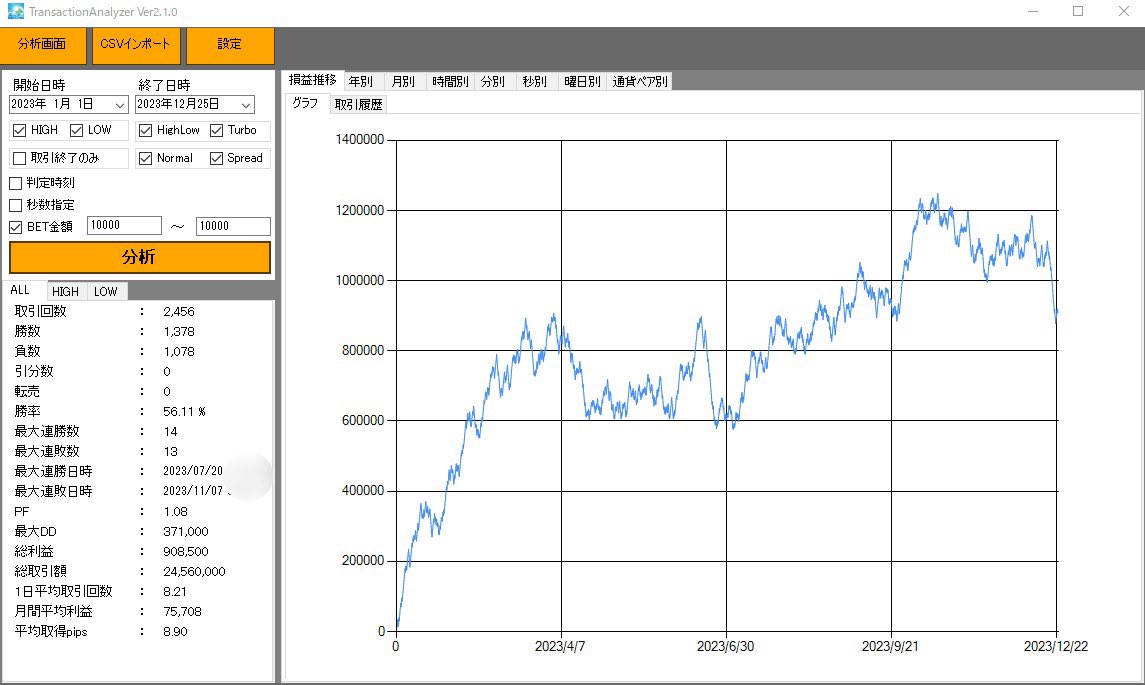Switch to the HIGH statistics tab

65,291
